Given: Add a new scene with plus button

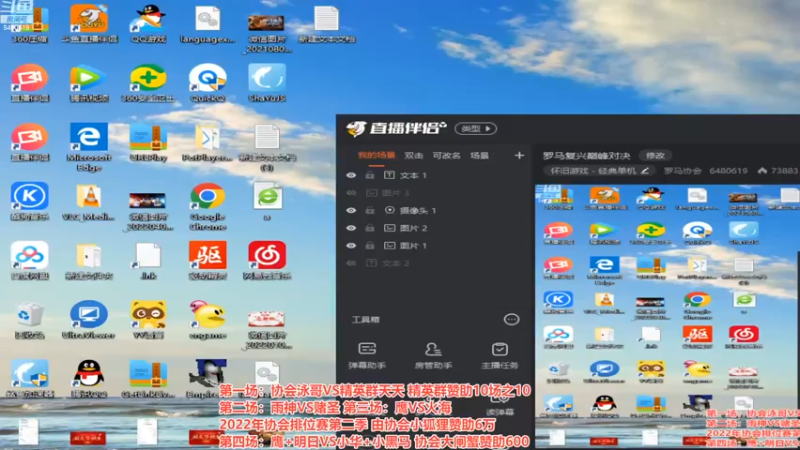Looking at the screenshot, I should (x=519, y=155).
